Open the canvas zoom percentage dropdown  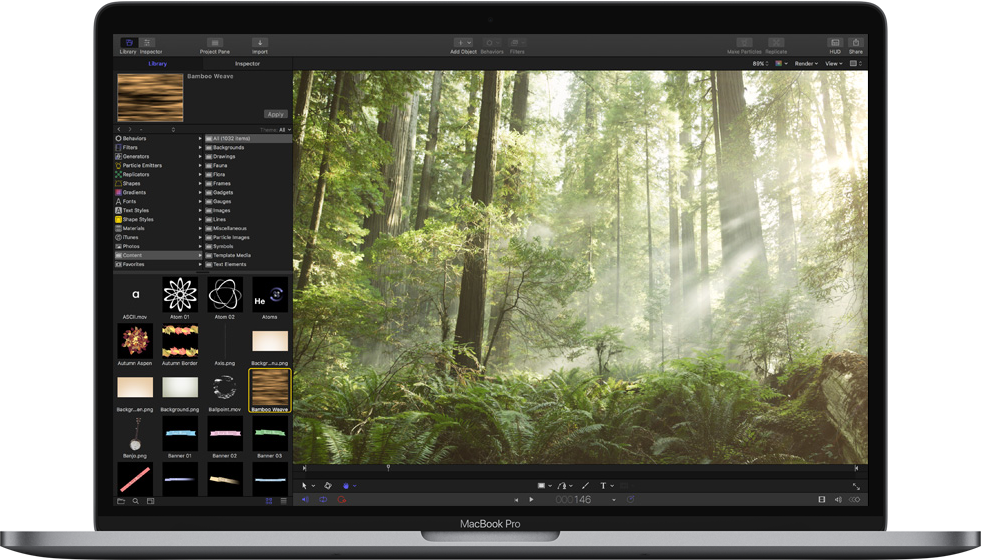(762, 63)
